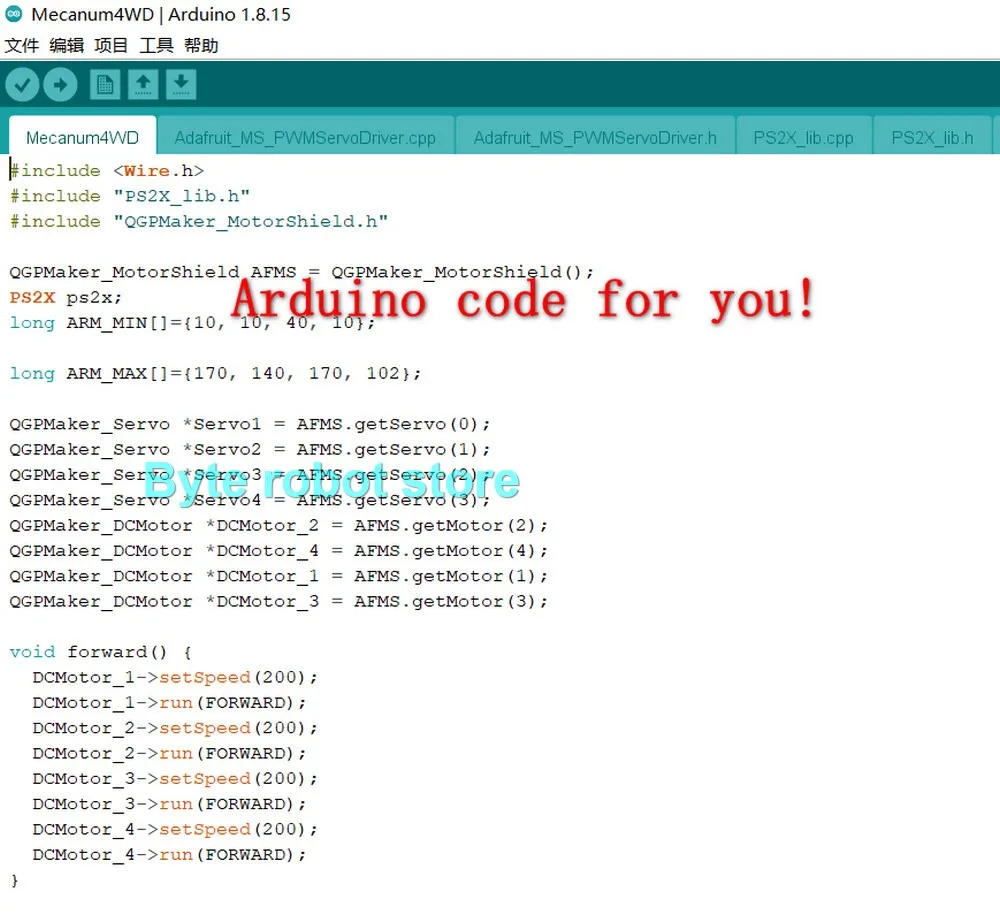Open the 文件 menu
1000x915 pixels.
pos(22,45)
